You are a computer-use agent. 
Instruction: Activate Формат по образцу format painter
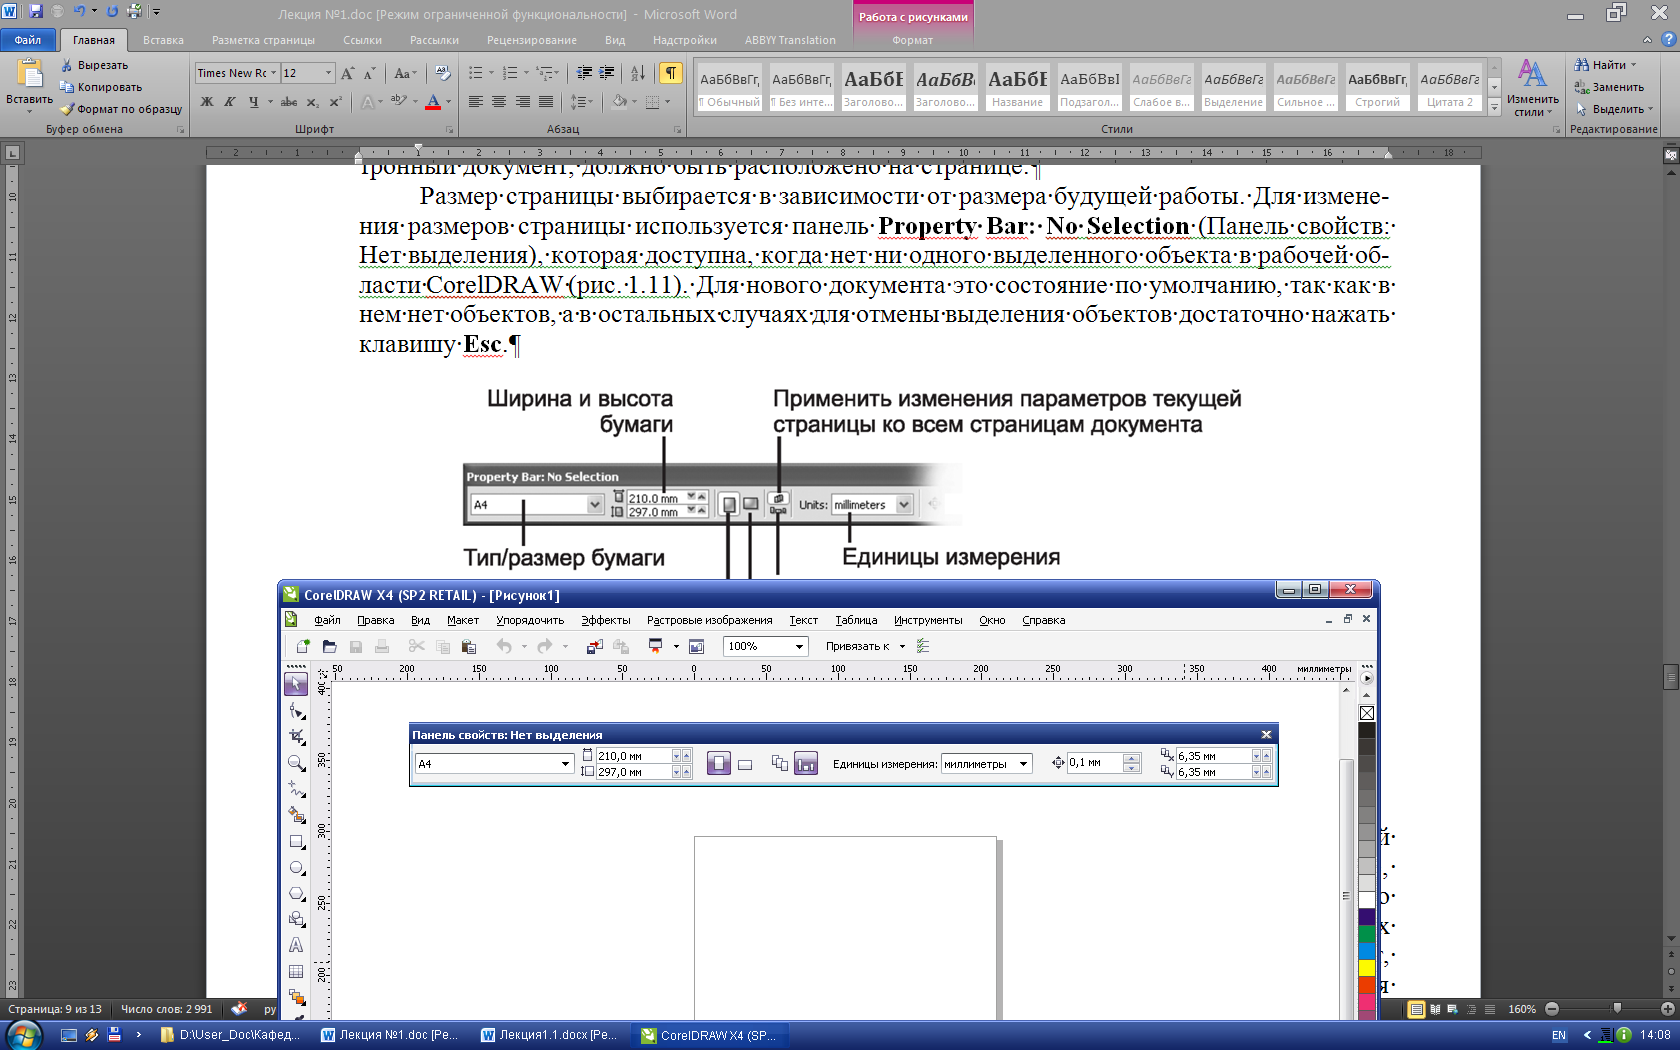[121, 109]
